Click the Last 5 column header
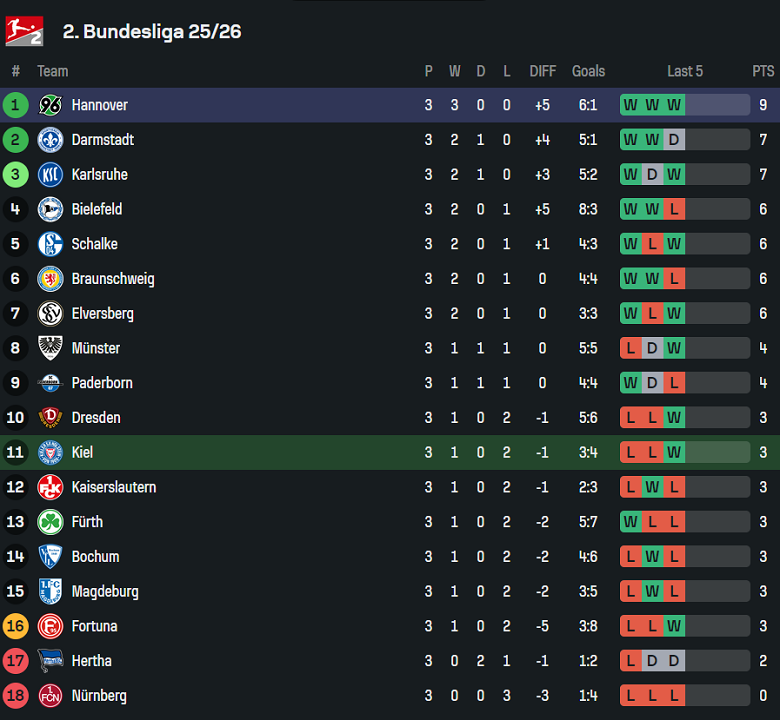The image size is (780, 720). (x=685, y=71)
